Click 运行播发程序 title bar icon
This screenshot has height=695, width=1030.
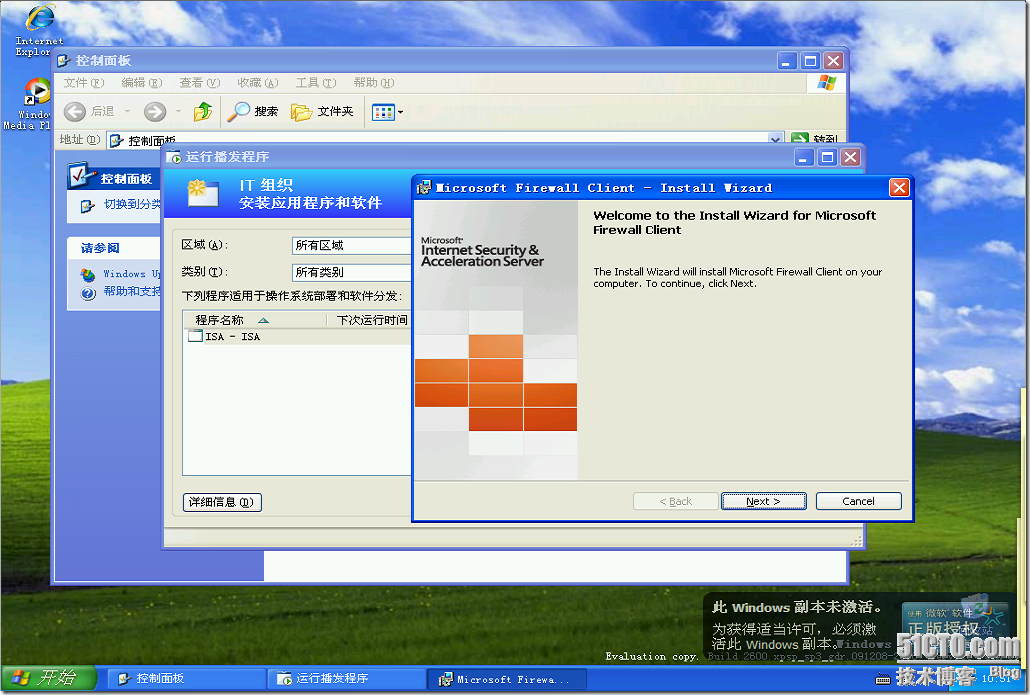[173, 157]
